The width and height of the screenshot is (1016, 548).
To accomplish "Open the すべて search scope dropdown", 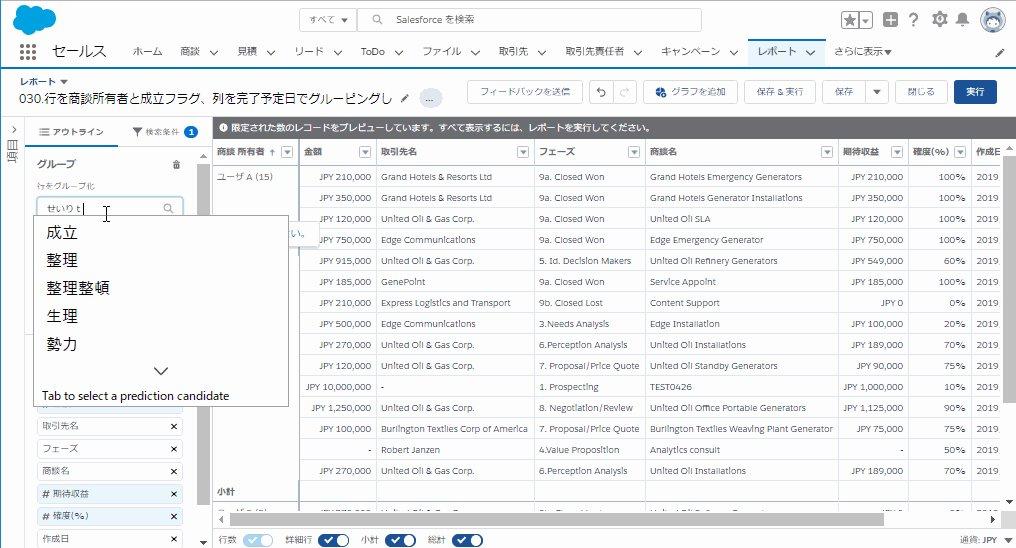I will 328,19.
